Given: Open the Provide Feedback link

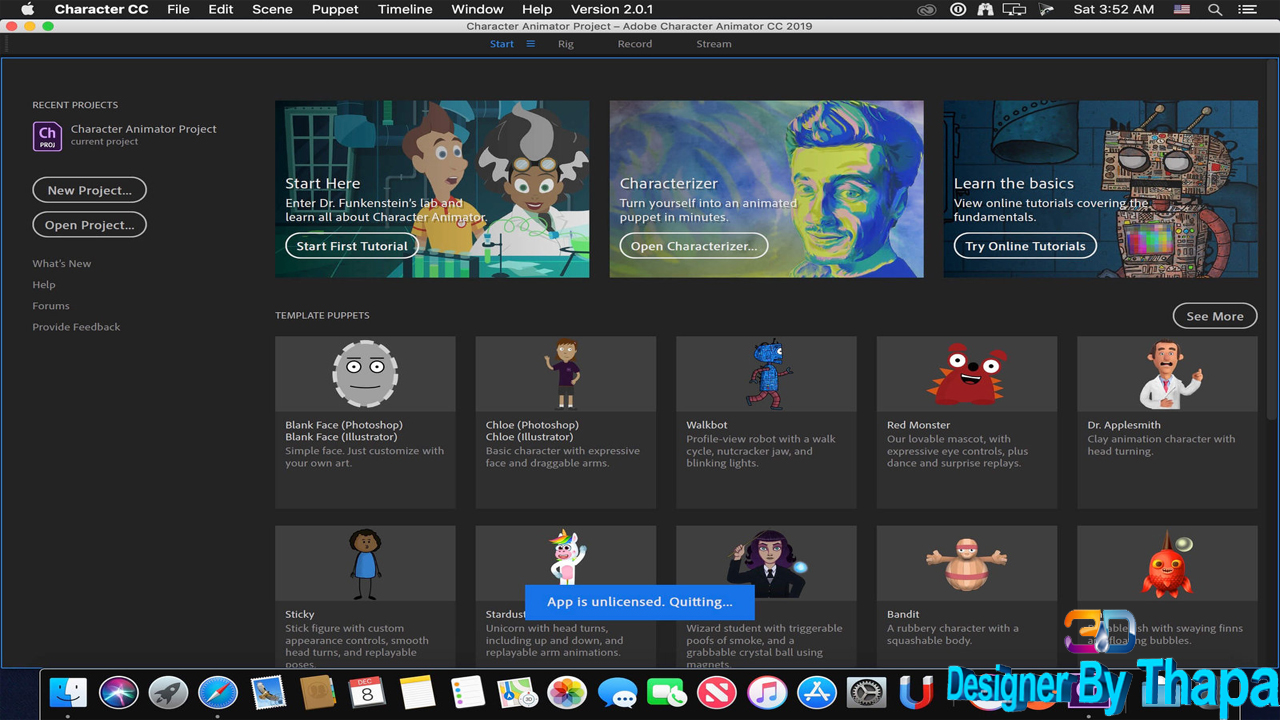Looking at the screenshot, I should 76,327.
